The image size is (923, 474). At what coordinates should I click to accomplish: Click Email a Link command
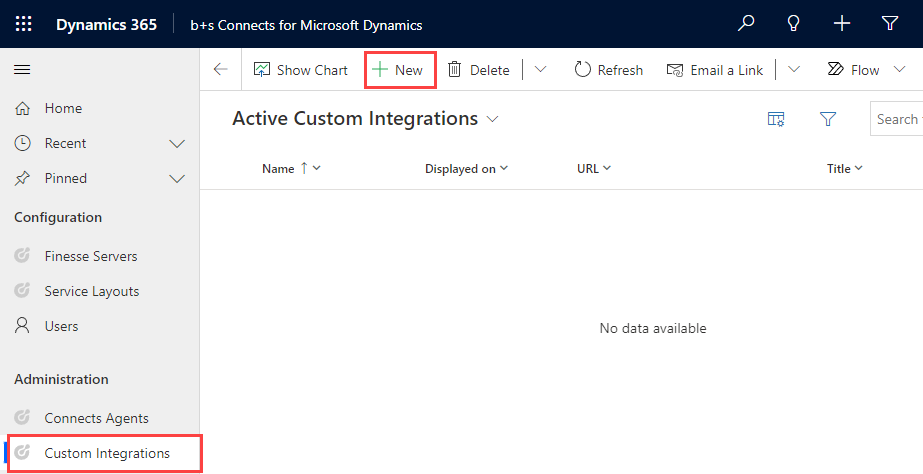pos(715,70)
